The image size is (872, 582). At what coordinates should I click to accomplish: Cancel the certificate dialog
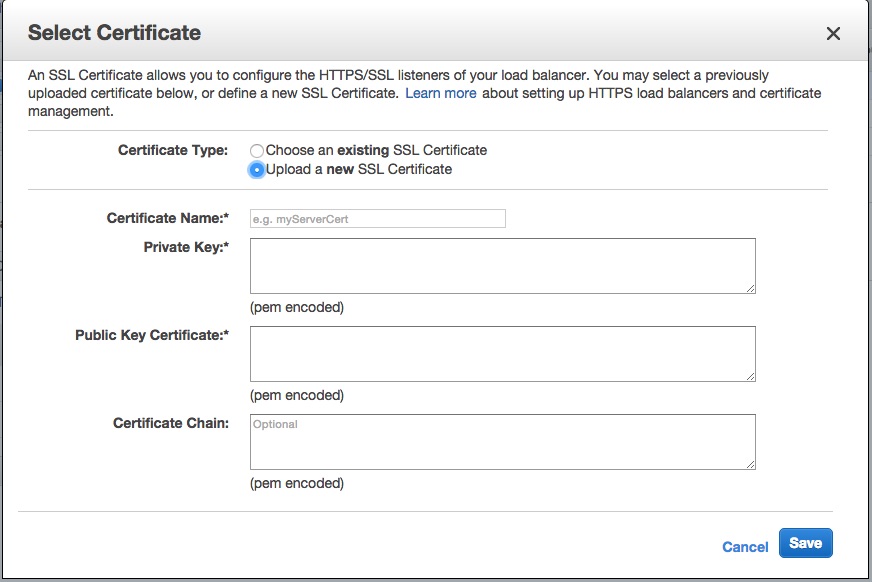tap(745, 547)
